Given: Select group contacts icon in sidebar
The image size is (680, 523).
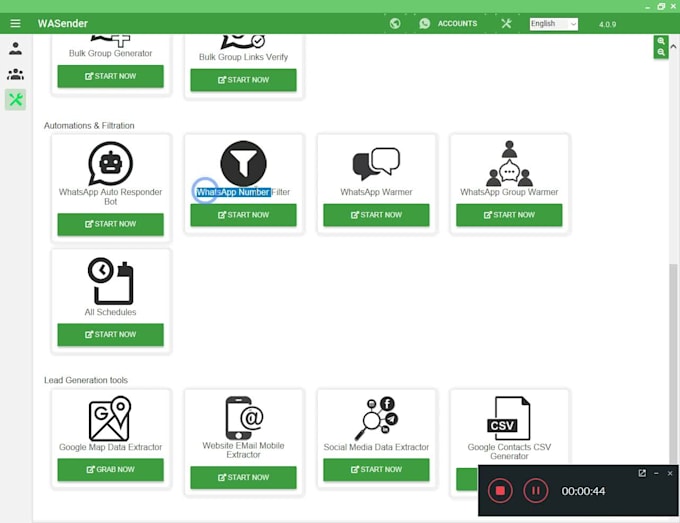Looking at the screenshot, I should pyautogui.click(x=16, y=74).
